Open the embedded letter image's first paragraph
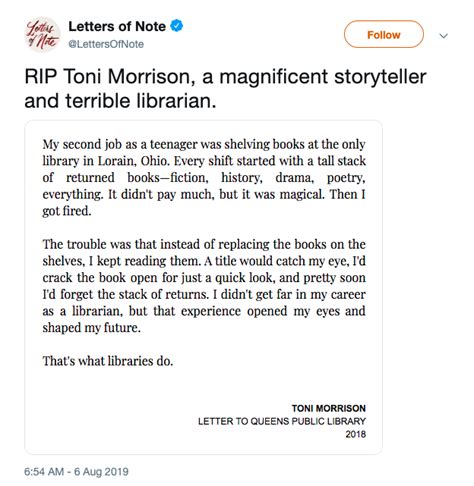This screenshot has width=474, height=486. click(204, 177)
